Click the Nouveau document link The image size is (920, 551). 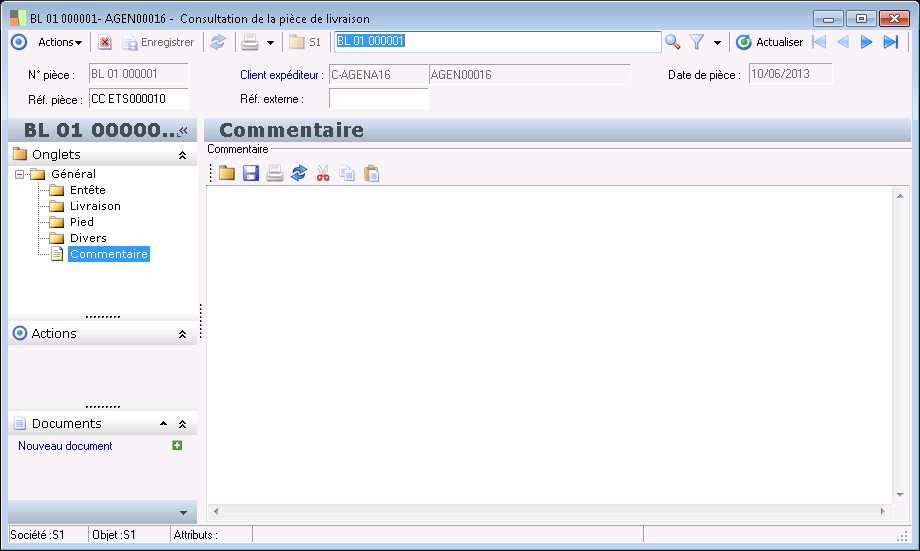point(65,446)
